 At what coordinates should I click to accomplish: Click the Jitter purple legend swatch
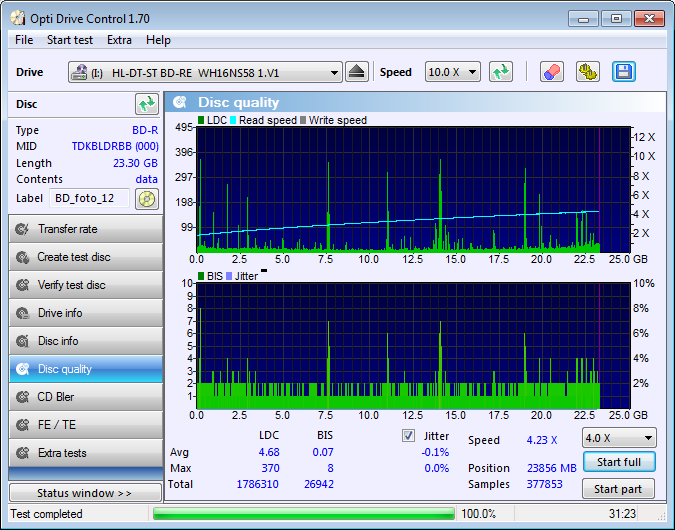229,276
